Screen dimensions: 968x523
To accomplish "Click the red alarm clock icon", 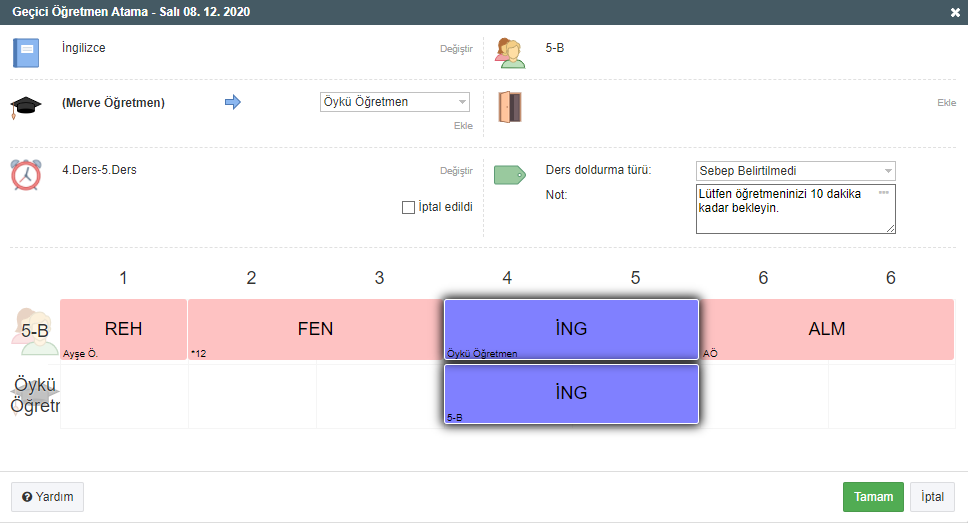I will point(26,173).
